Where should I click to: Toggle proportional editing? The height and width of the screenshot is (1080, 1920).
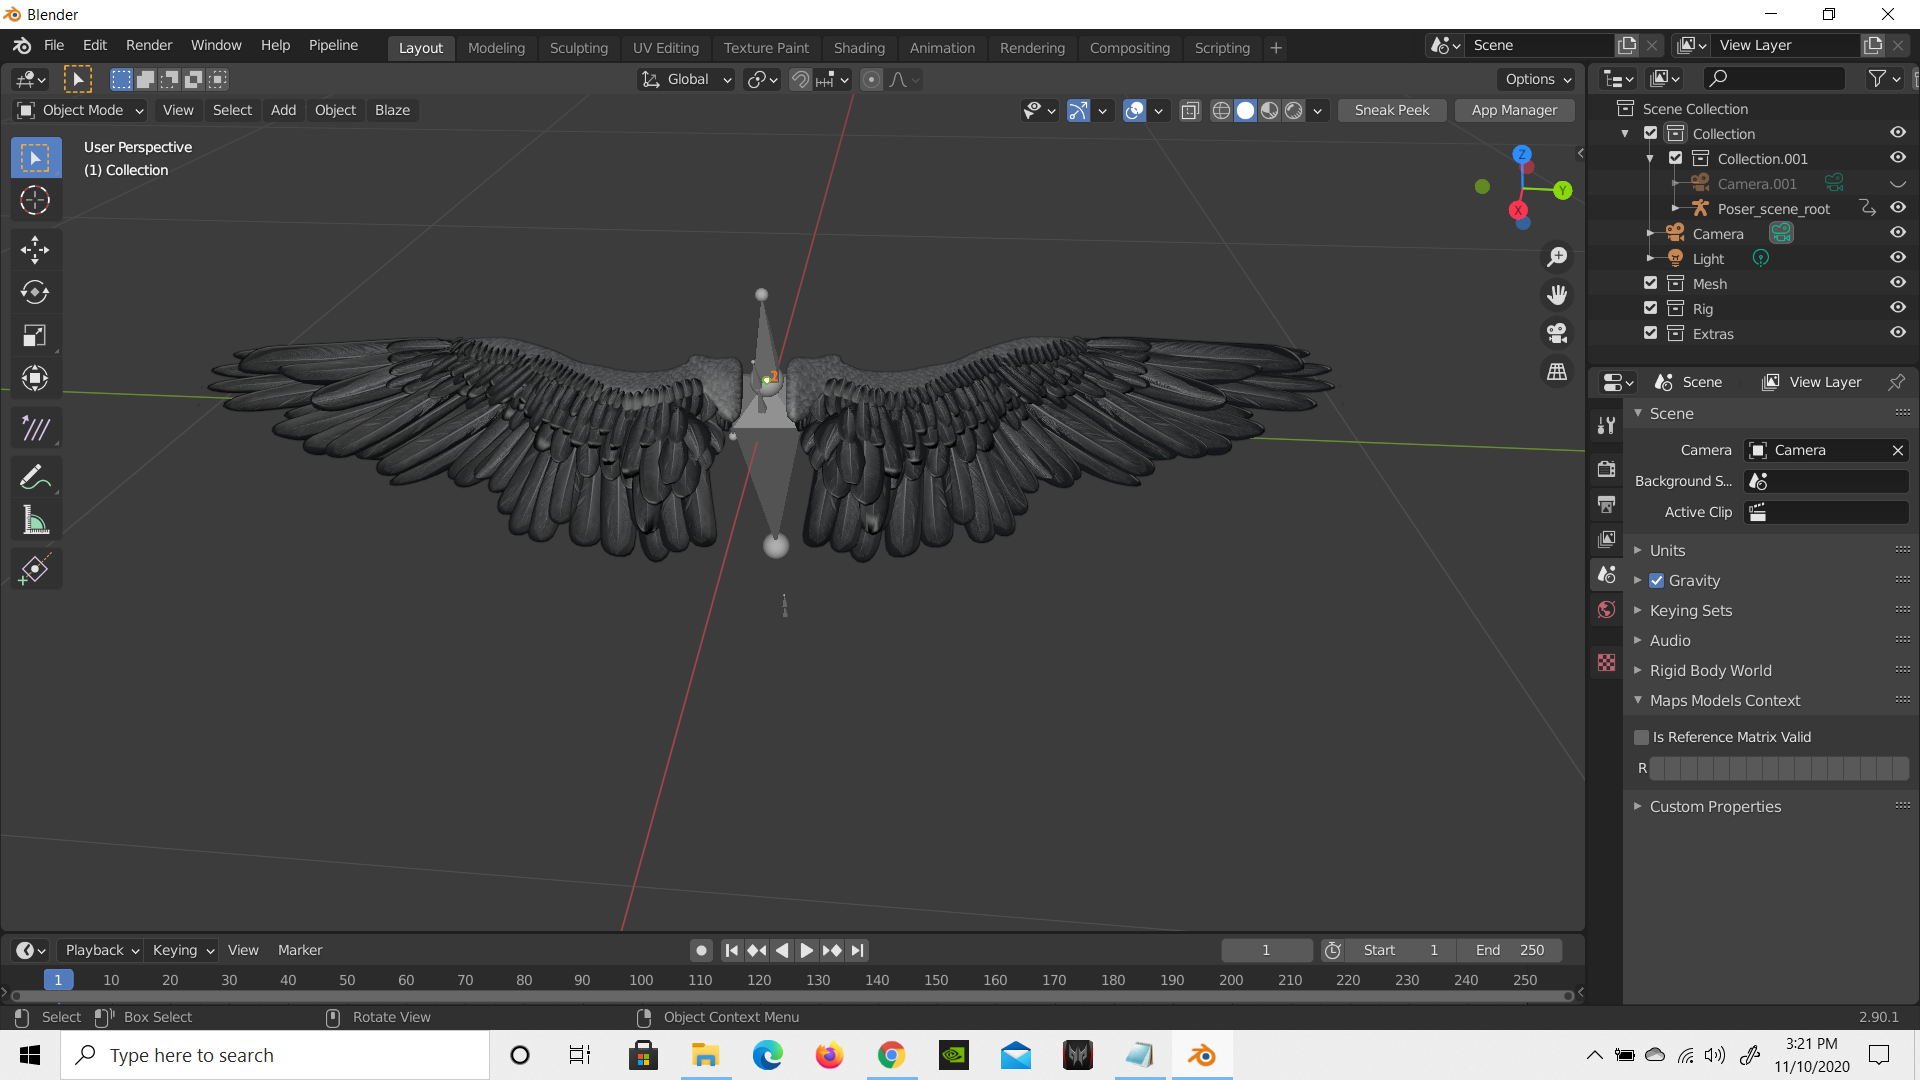pyautogui.click(x=871, y=79)
